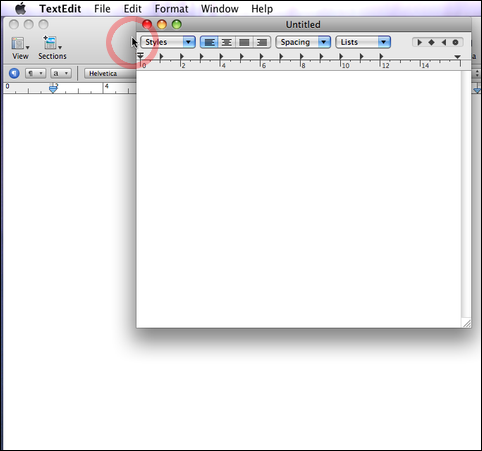
Task: Select justify text alignment button
Action: (244, 42)
